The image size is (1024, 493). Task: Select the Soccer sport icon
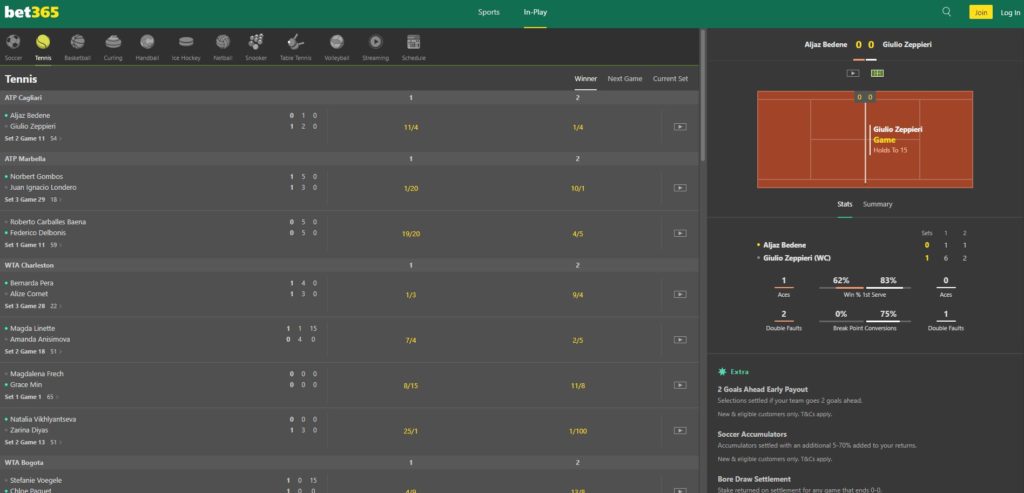coord(13,42)
